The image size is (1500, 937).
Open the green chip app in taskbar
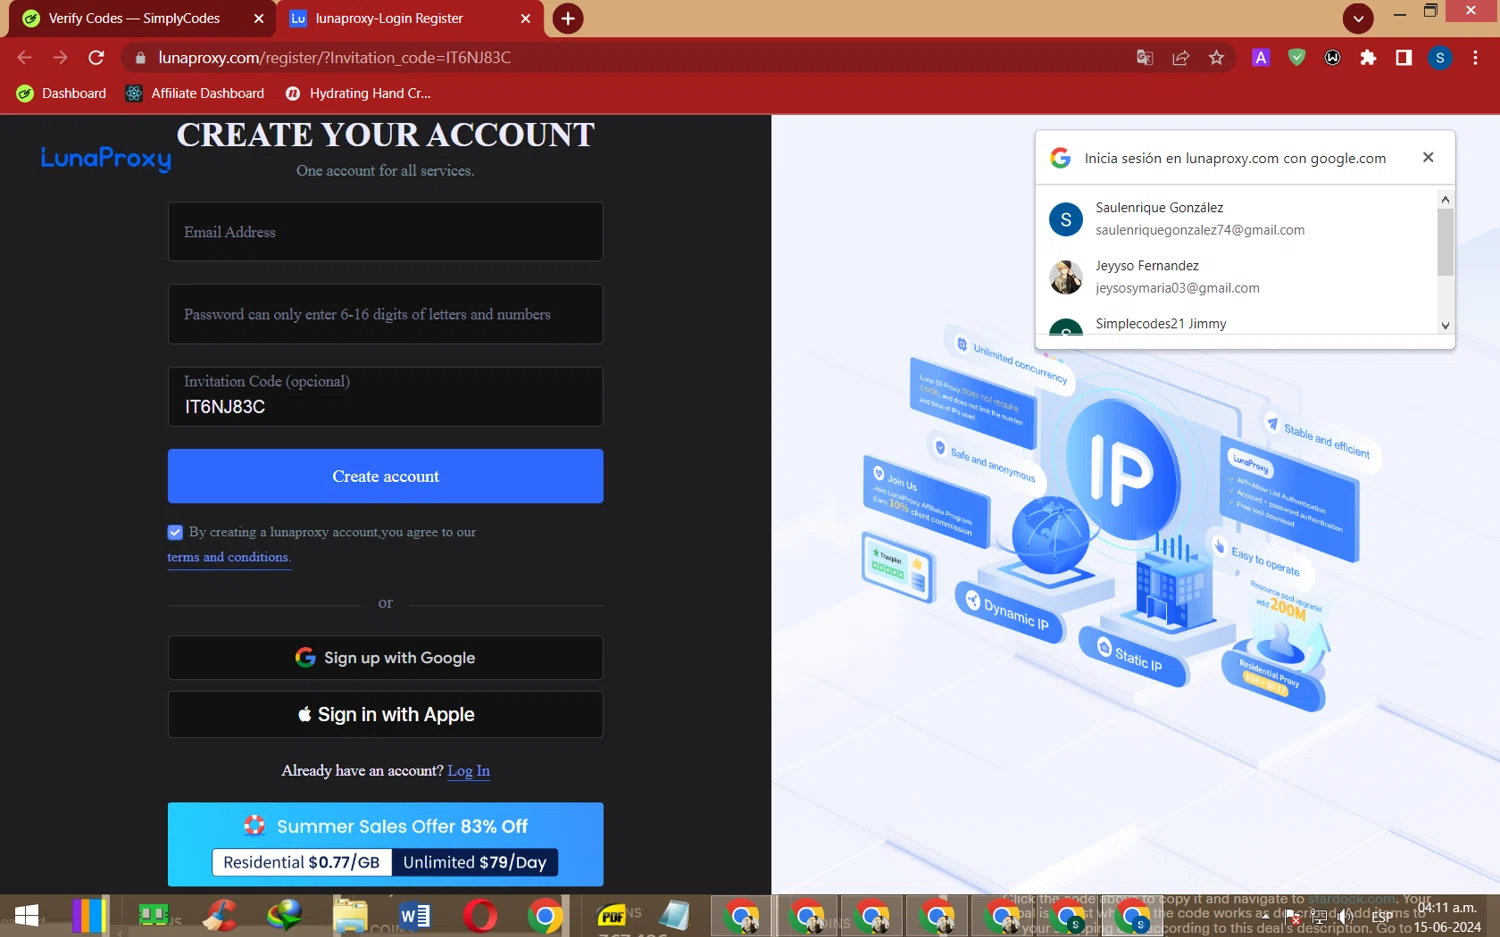(154, 915)
